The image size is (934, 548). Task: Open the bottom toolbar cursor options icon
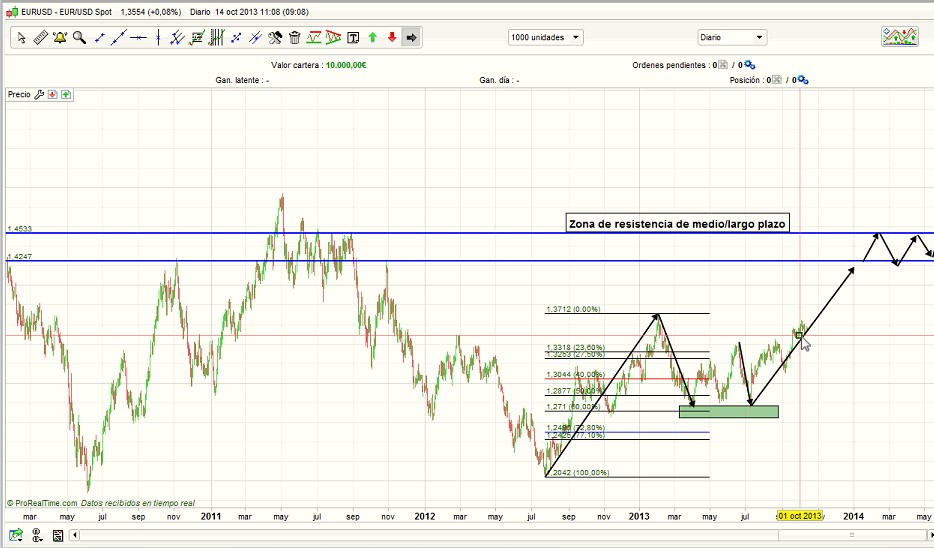coord(37,535)
